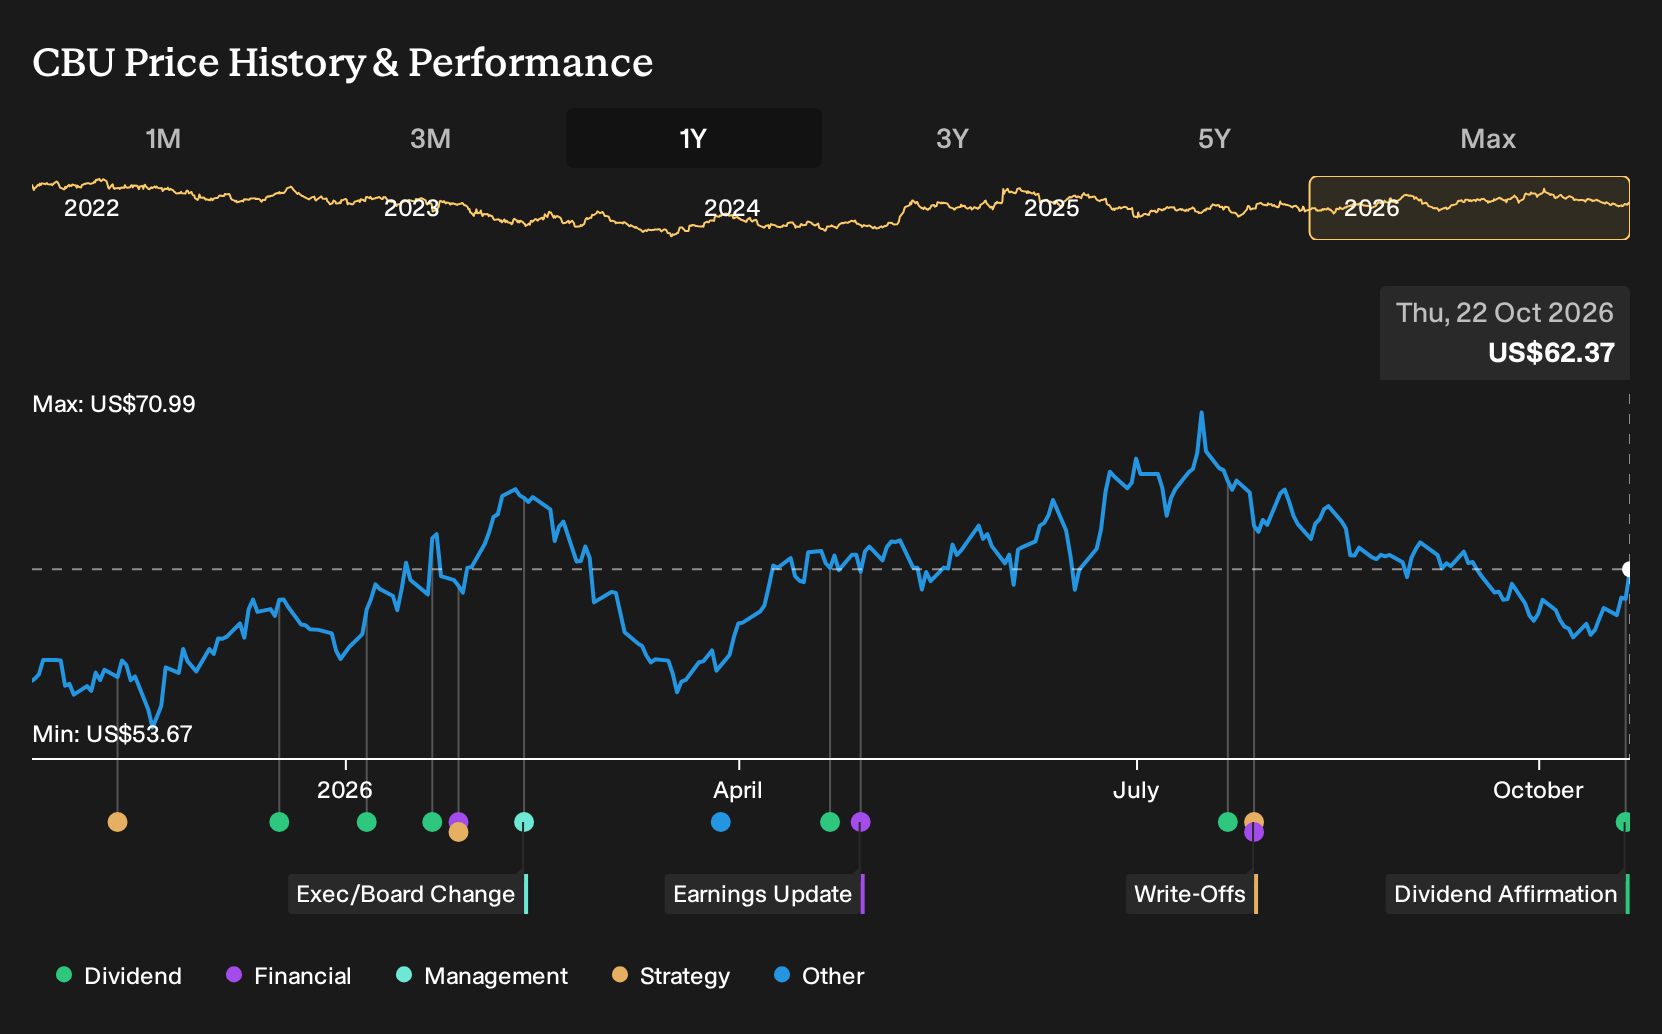Click the 'Max: US$70.99' label

[x=114, y=404]
